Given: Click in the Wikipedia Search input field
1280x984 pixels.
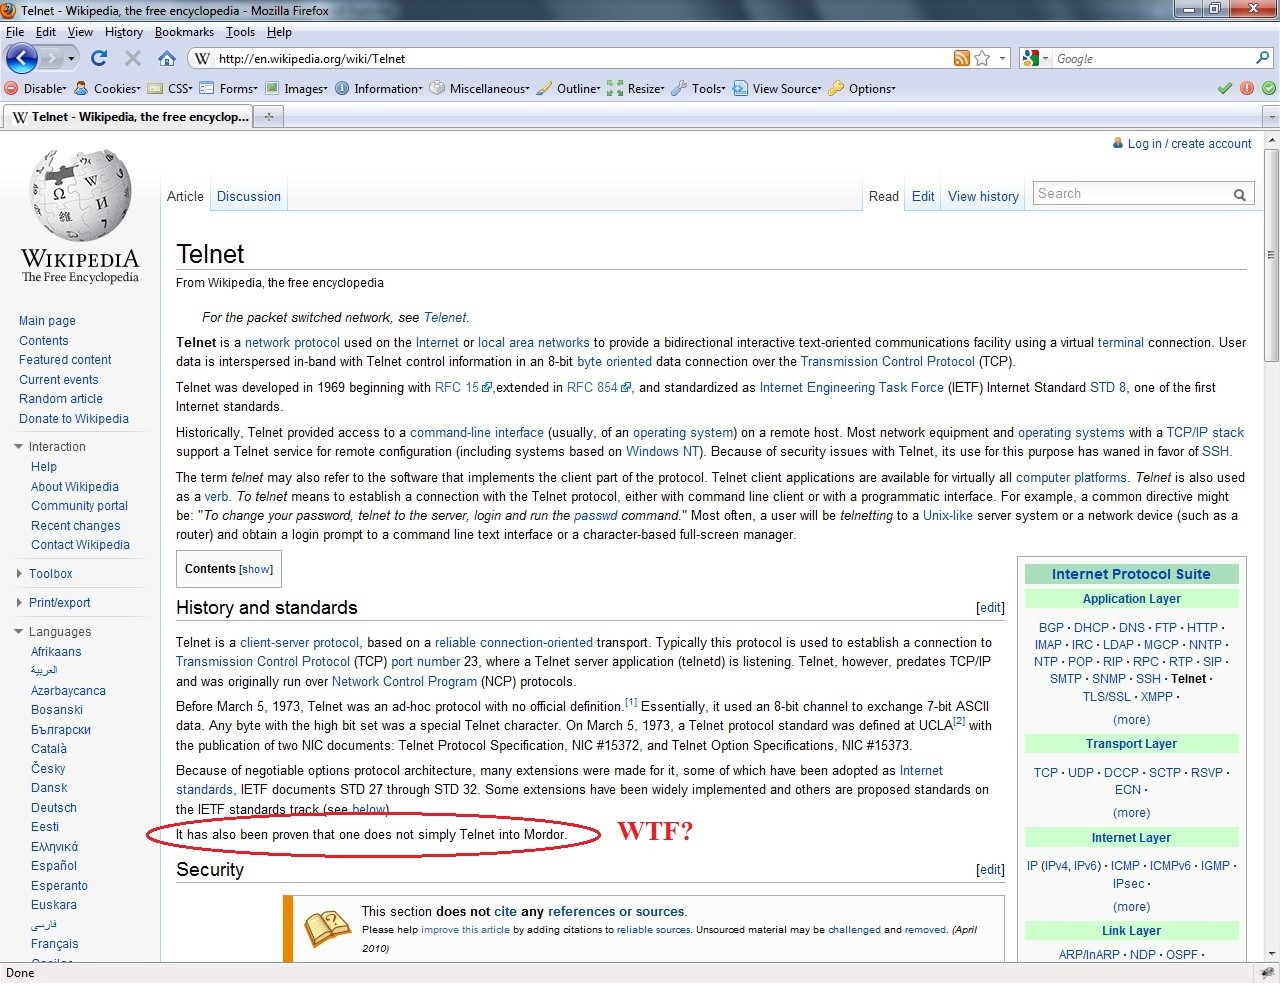Looking at the screenshot, I should tap(1130, 194).
